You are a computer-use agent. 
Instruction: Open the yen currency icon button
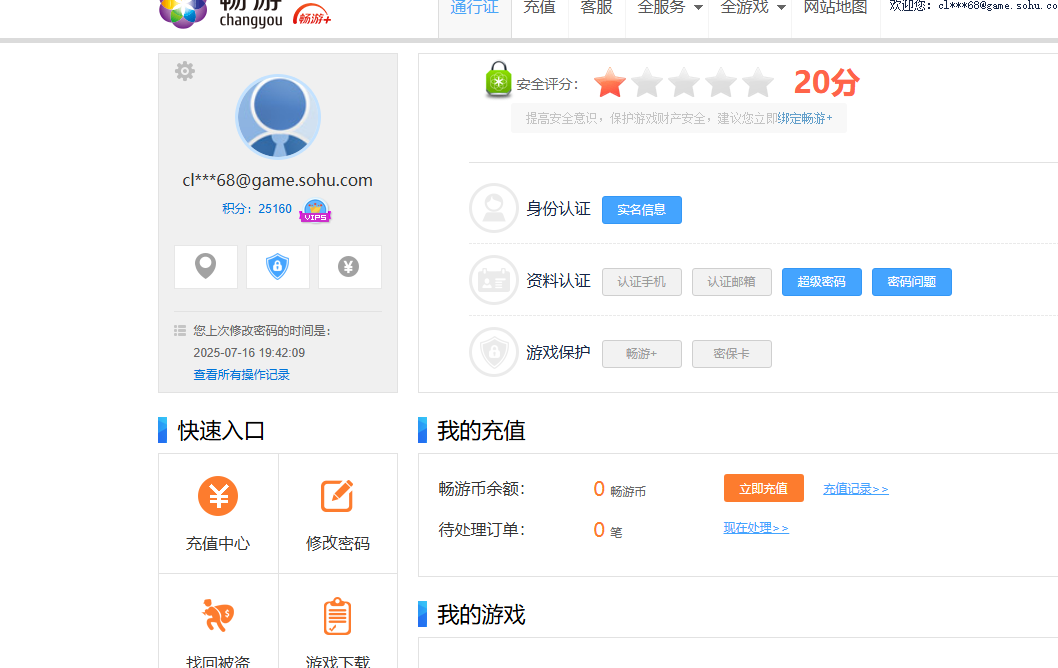click(349, 267)
